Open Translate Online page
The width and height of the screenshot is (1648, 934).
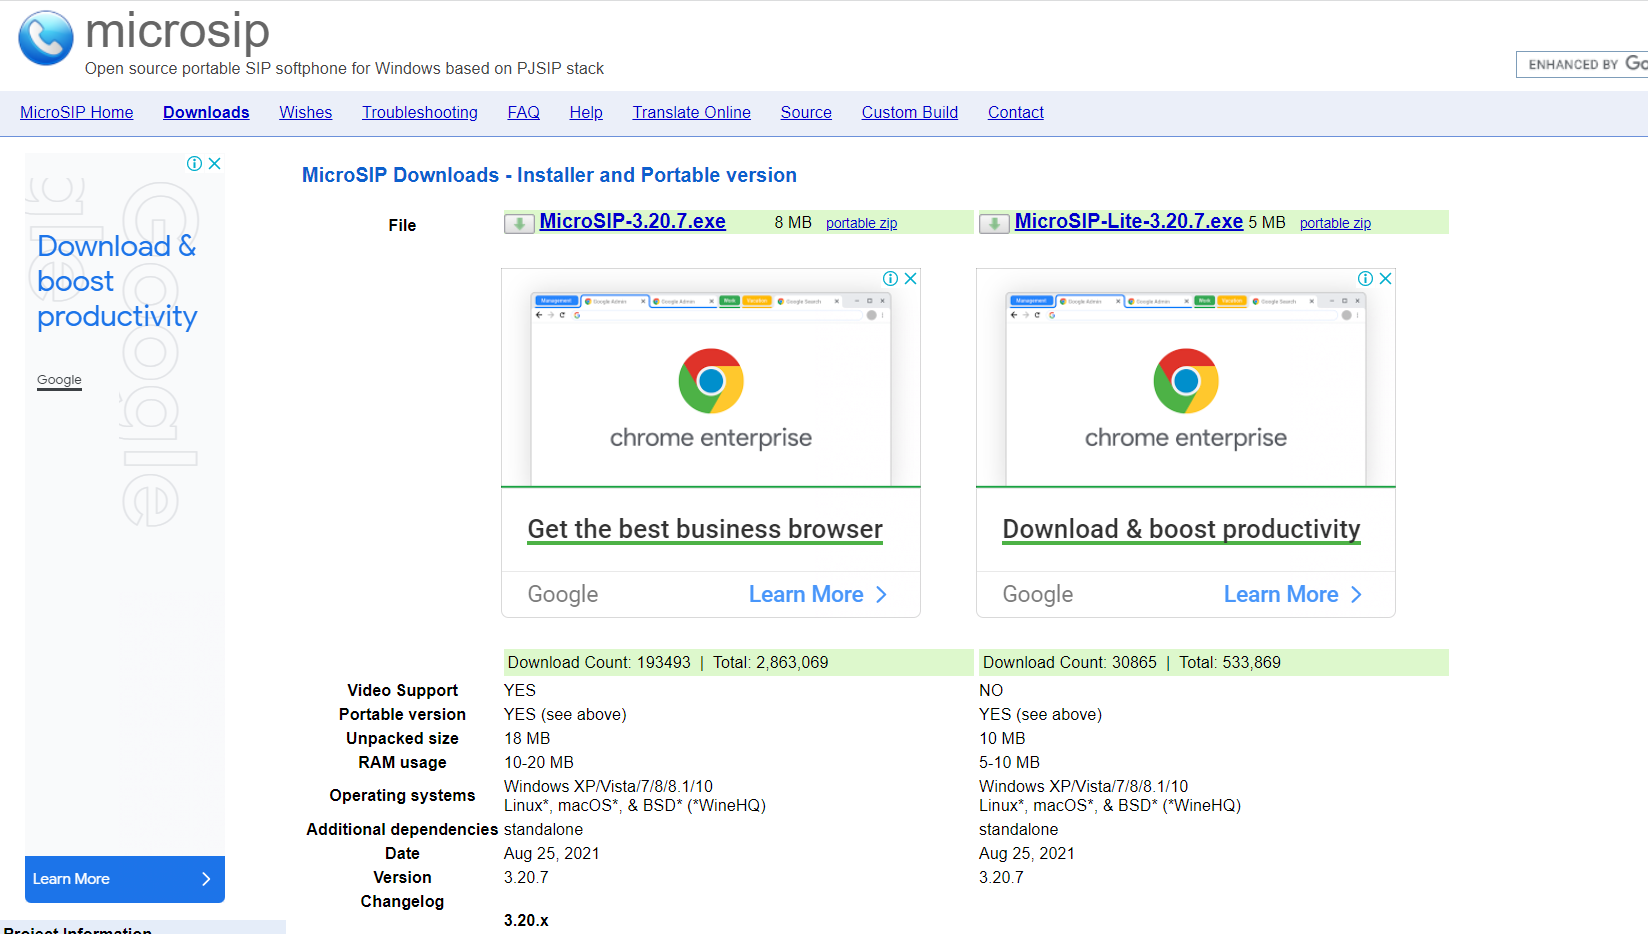coord(691,112)
